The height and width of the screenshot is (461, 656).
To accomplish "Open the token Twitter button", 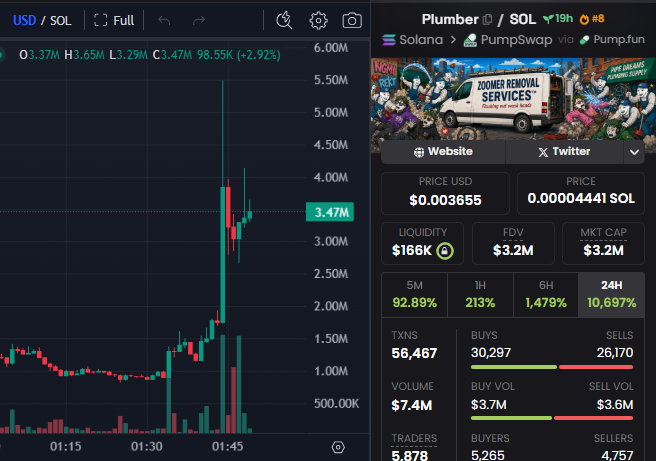I will 564,151.
